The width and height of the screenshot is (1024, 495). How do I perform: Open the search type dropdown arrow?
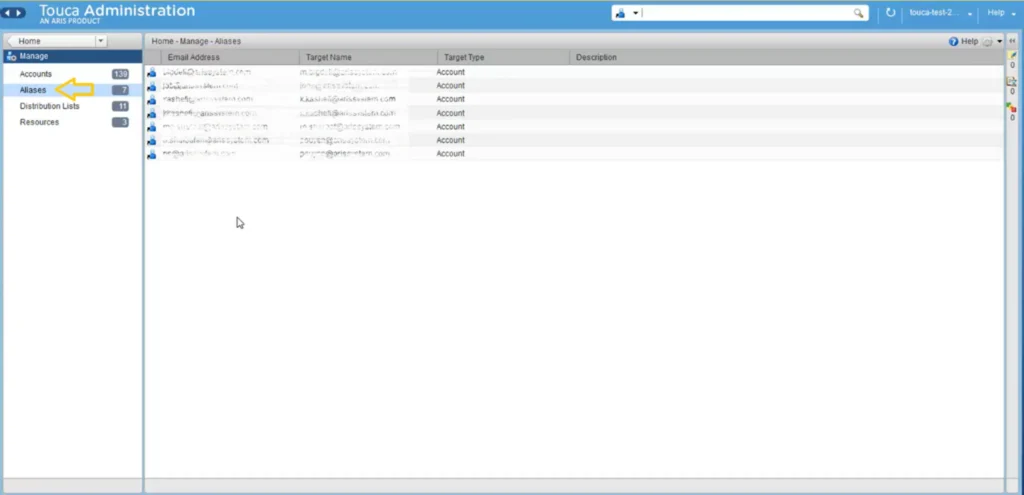(x=635, y=13)
